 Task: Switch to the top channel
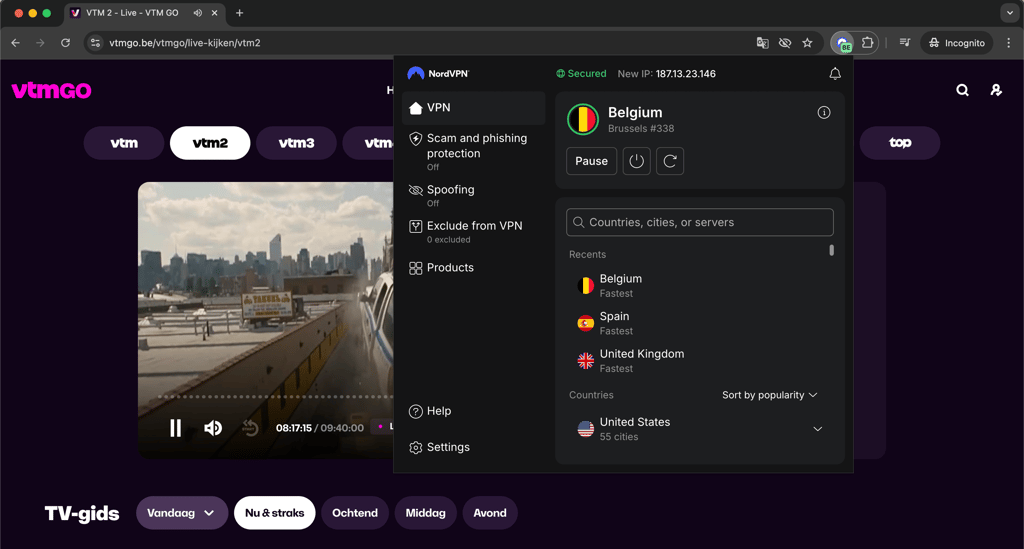[900, 143]
